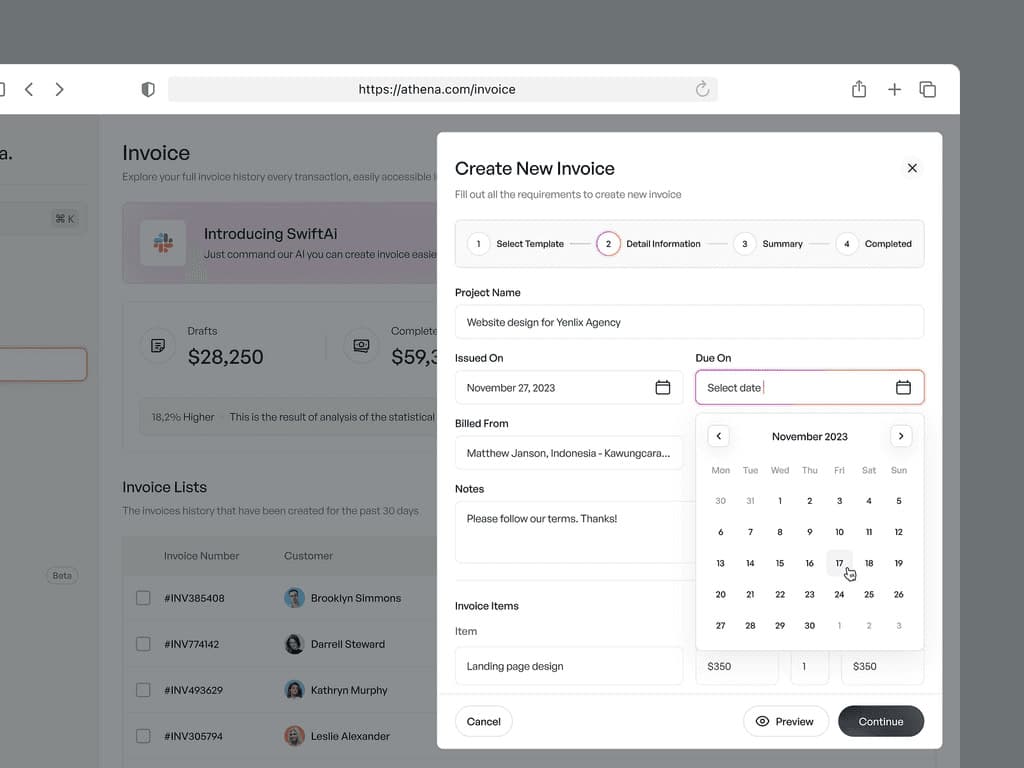The height and width of the screenshot is (768, 1024).
Task: Click the Customer column header
Action: click(308, 556)
